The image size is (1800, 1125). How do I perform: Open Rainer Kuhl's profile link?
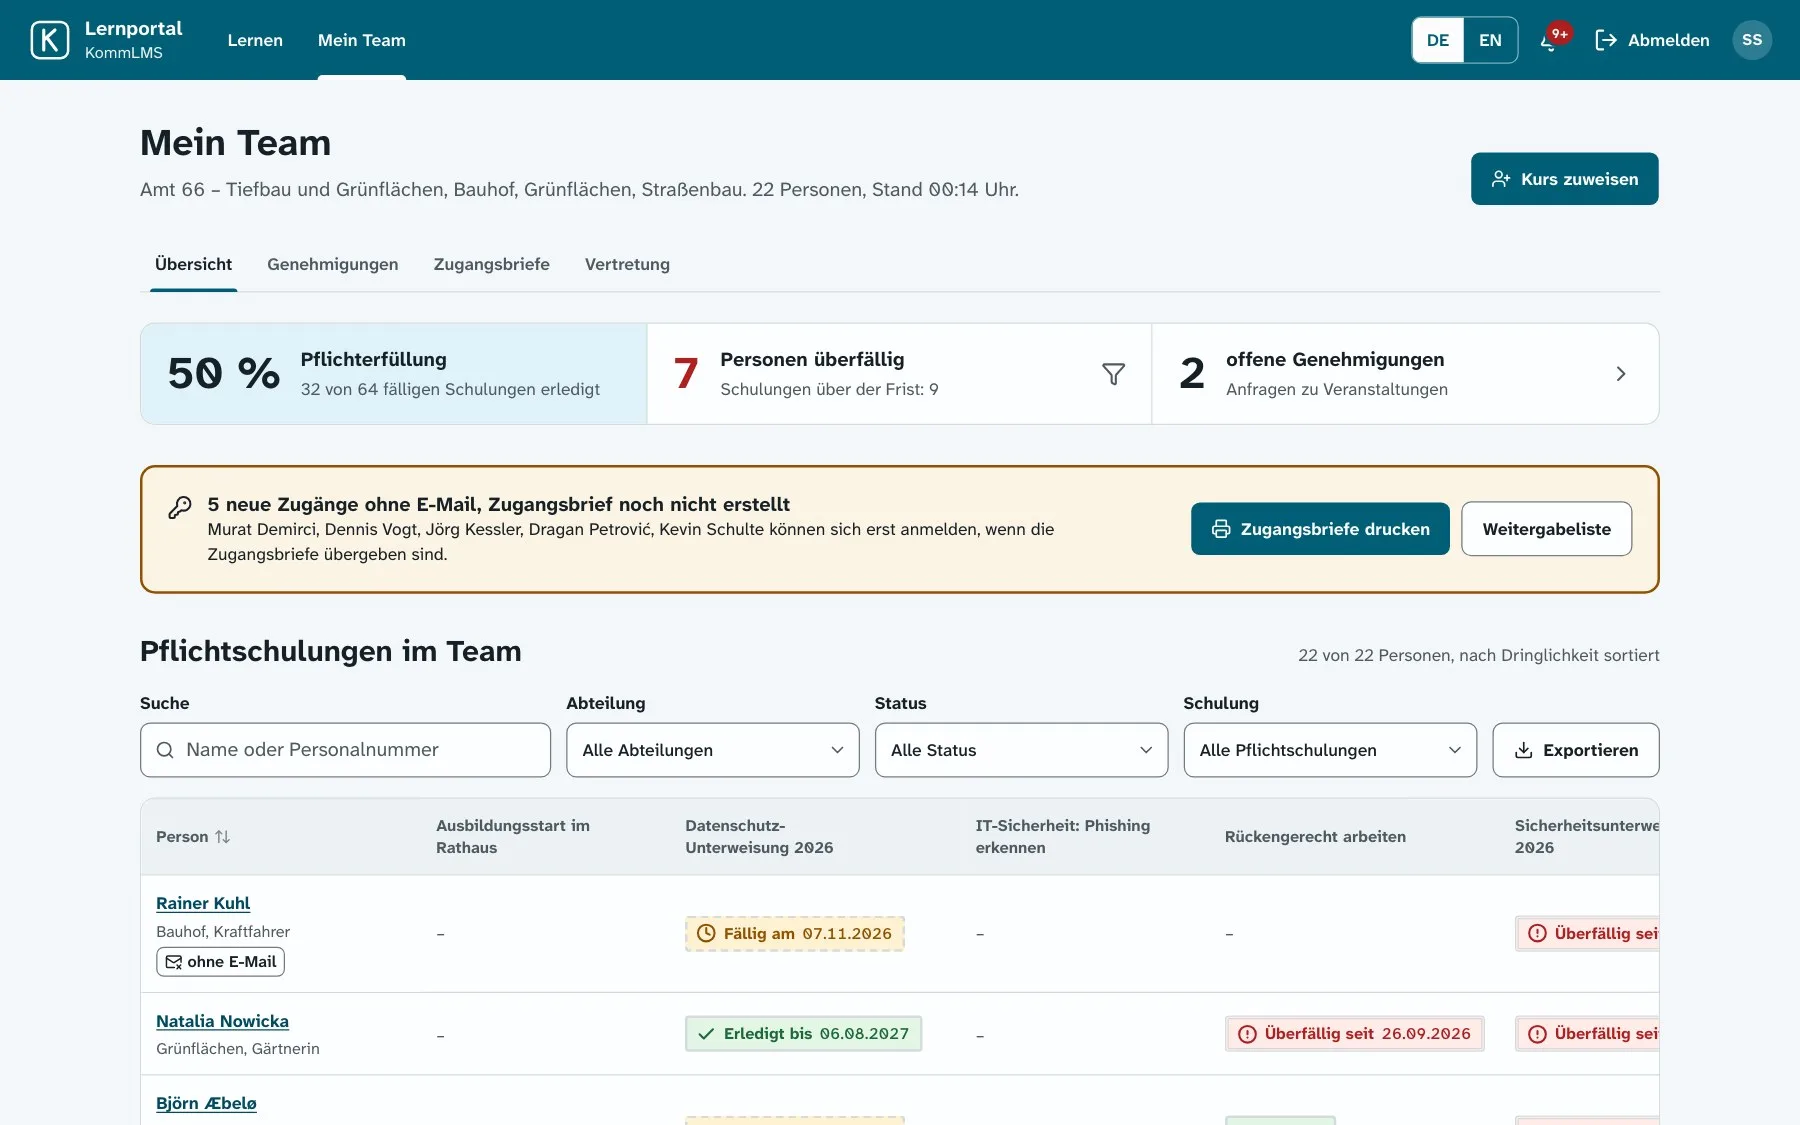point(203,903)
